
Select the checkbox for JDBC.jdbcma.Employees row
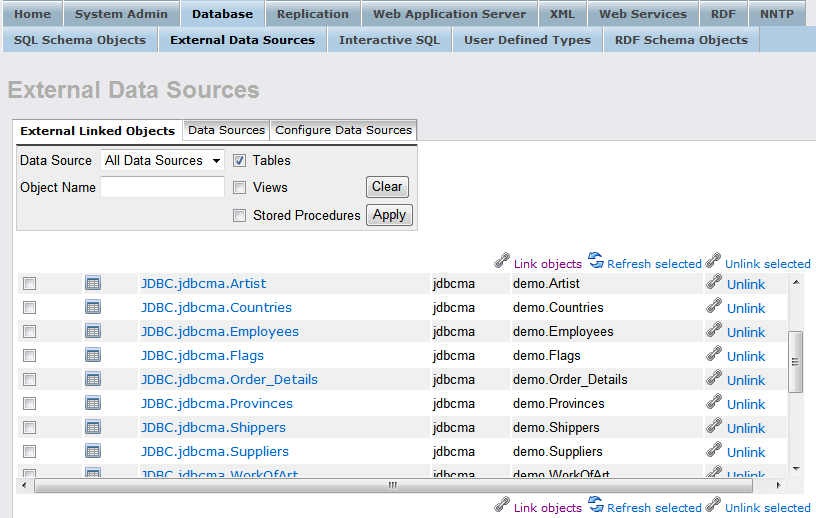[x=30, y=331]
